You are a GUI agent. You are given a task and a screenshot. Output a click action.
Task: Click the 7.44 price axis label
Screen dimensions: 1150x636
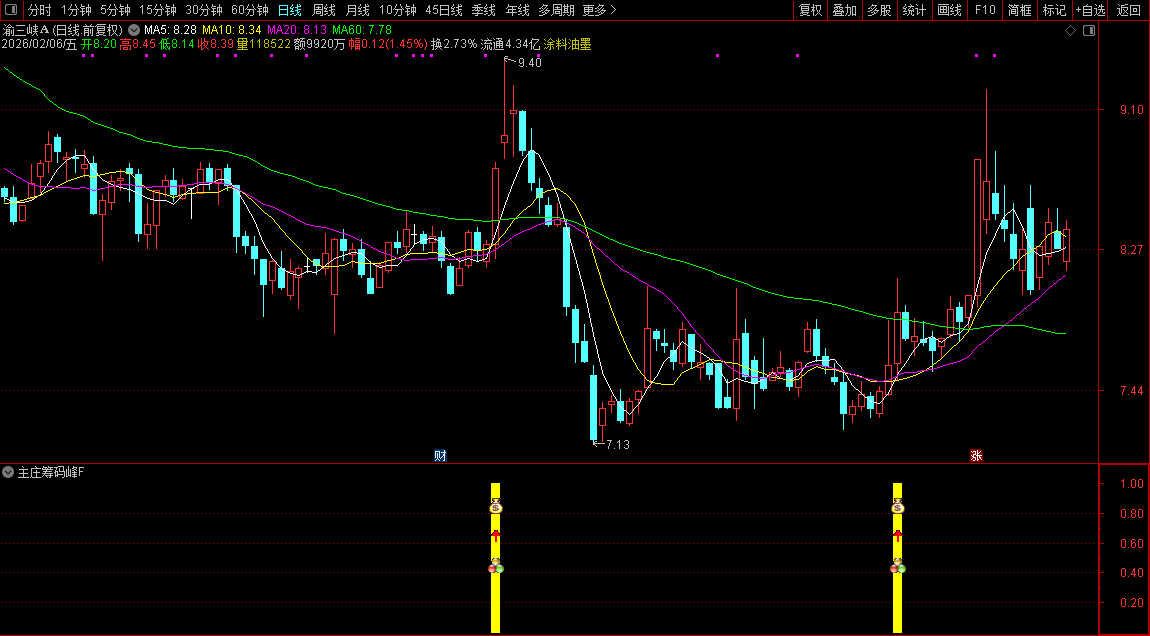1132,390
